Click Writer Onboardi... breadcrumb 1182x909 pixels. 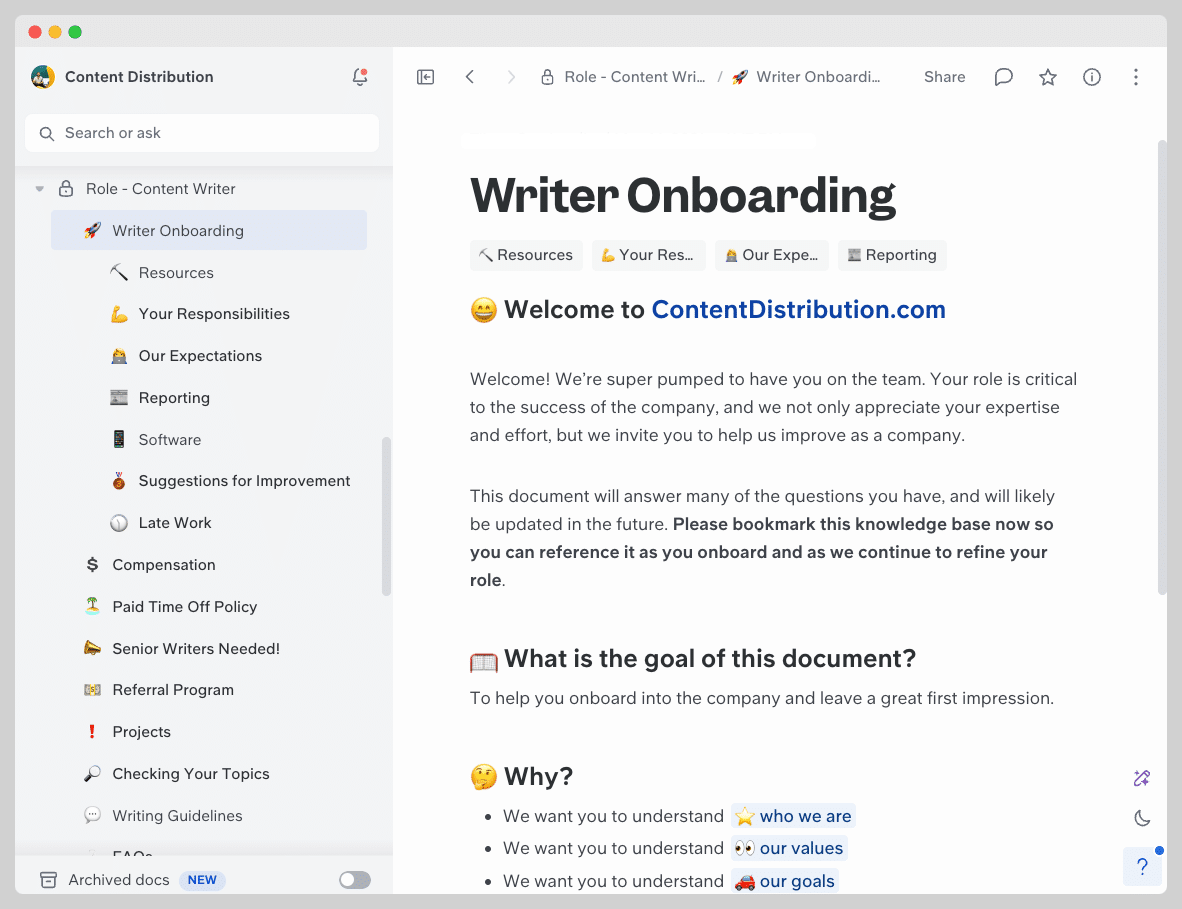pyautogui.click(x=818, y=77)
